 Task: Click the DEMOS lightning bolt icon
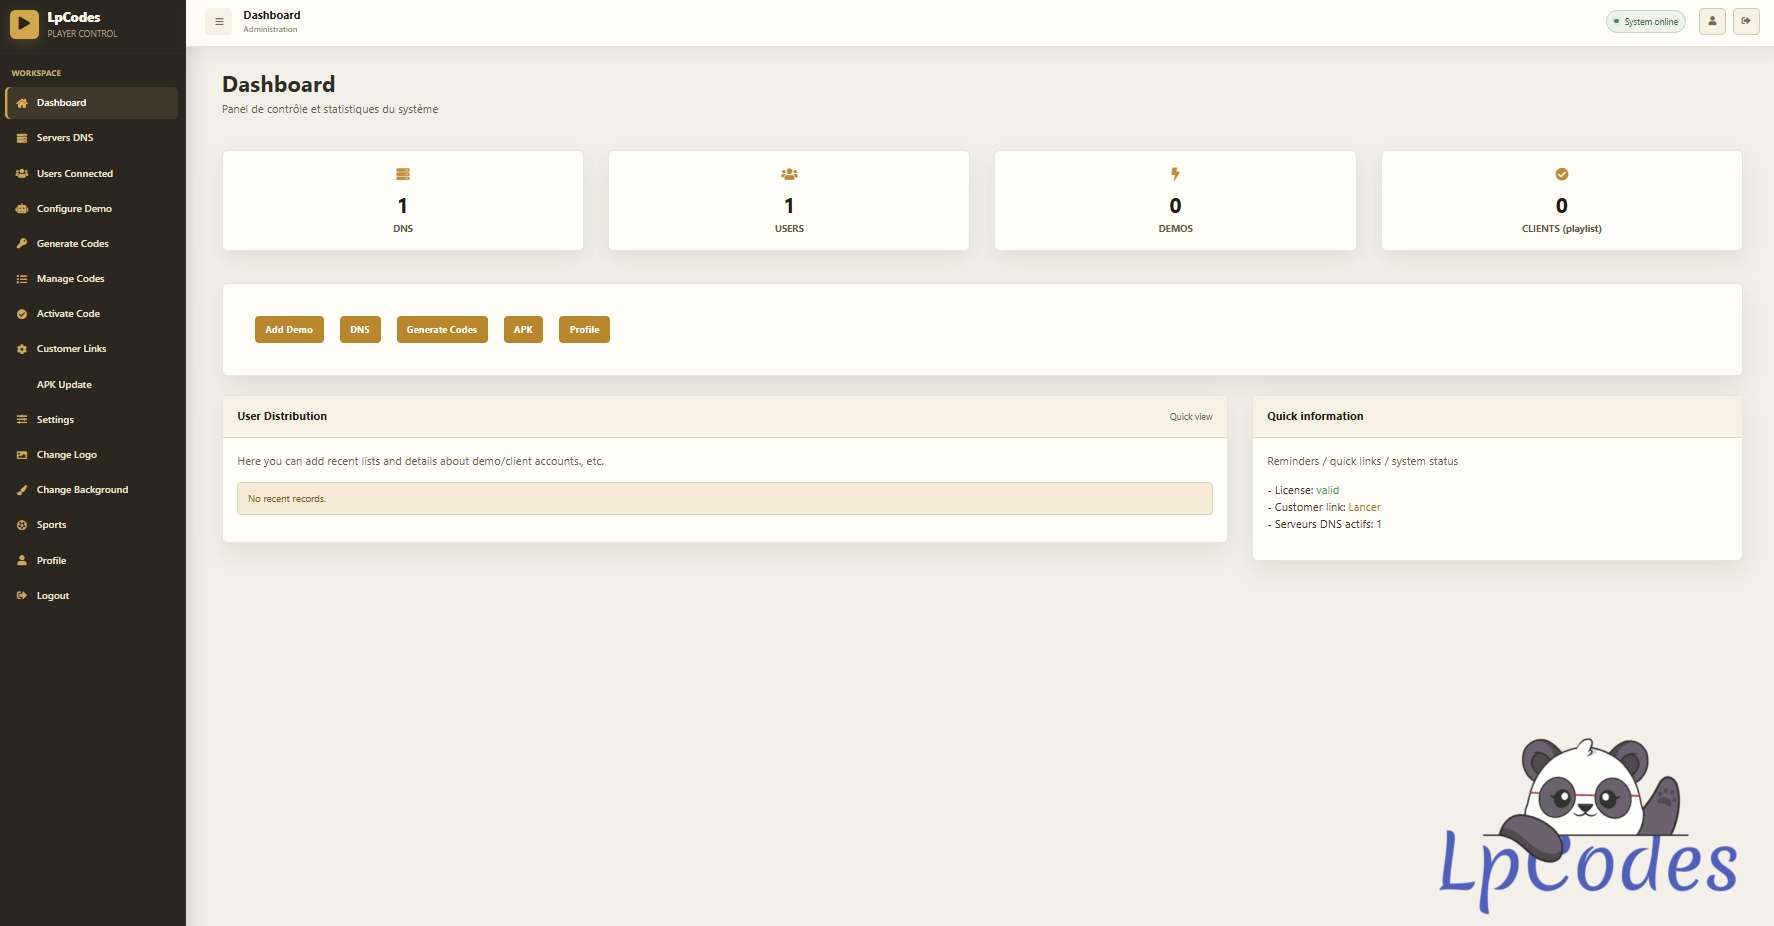click(1175, 174)
